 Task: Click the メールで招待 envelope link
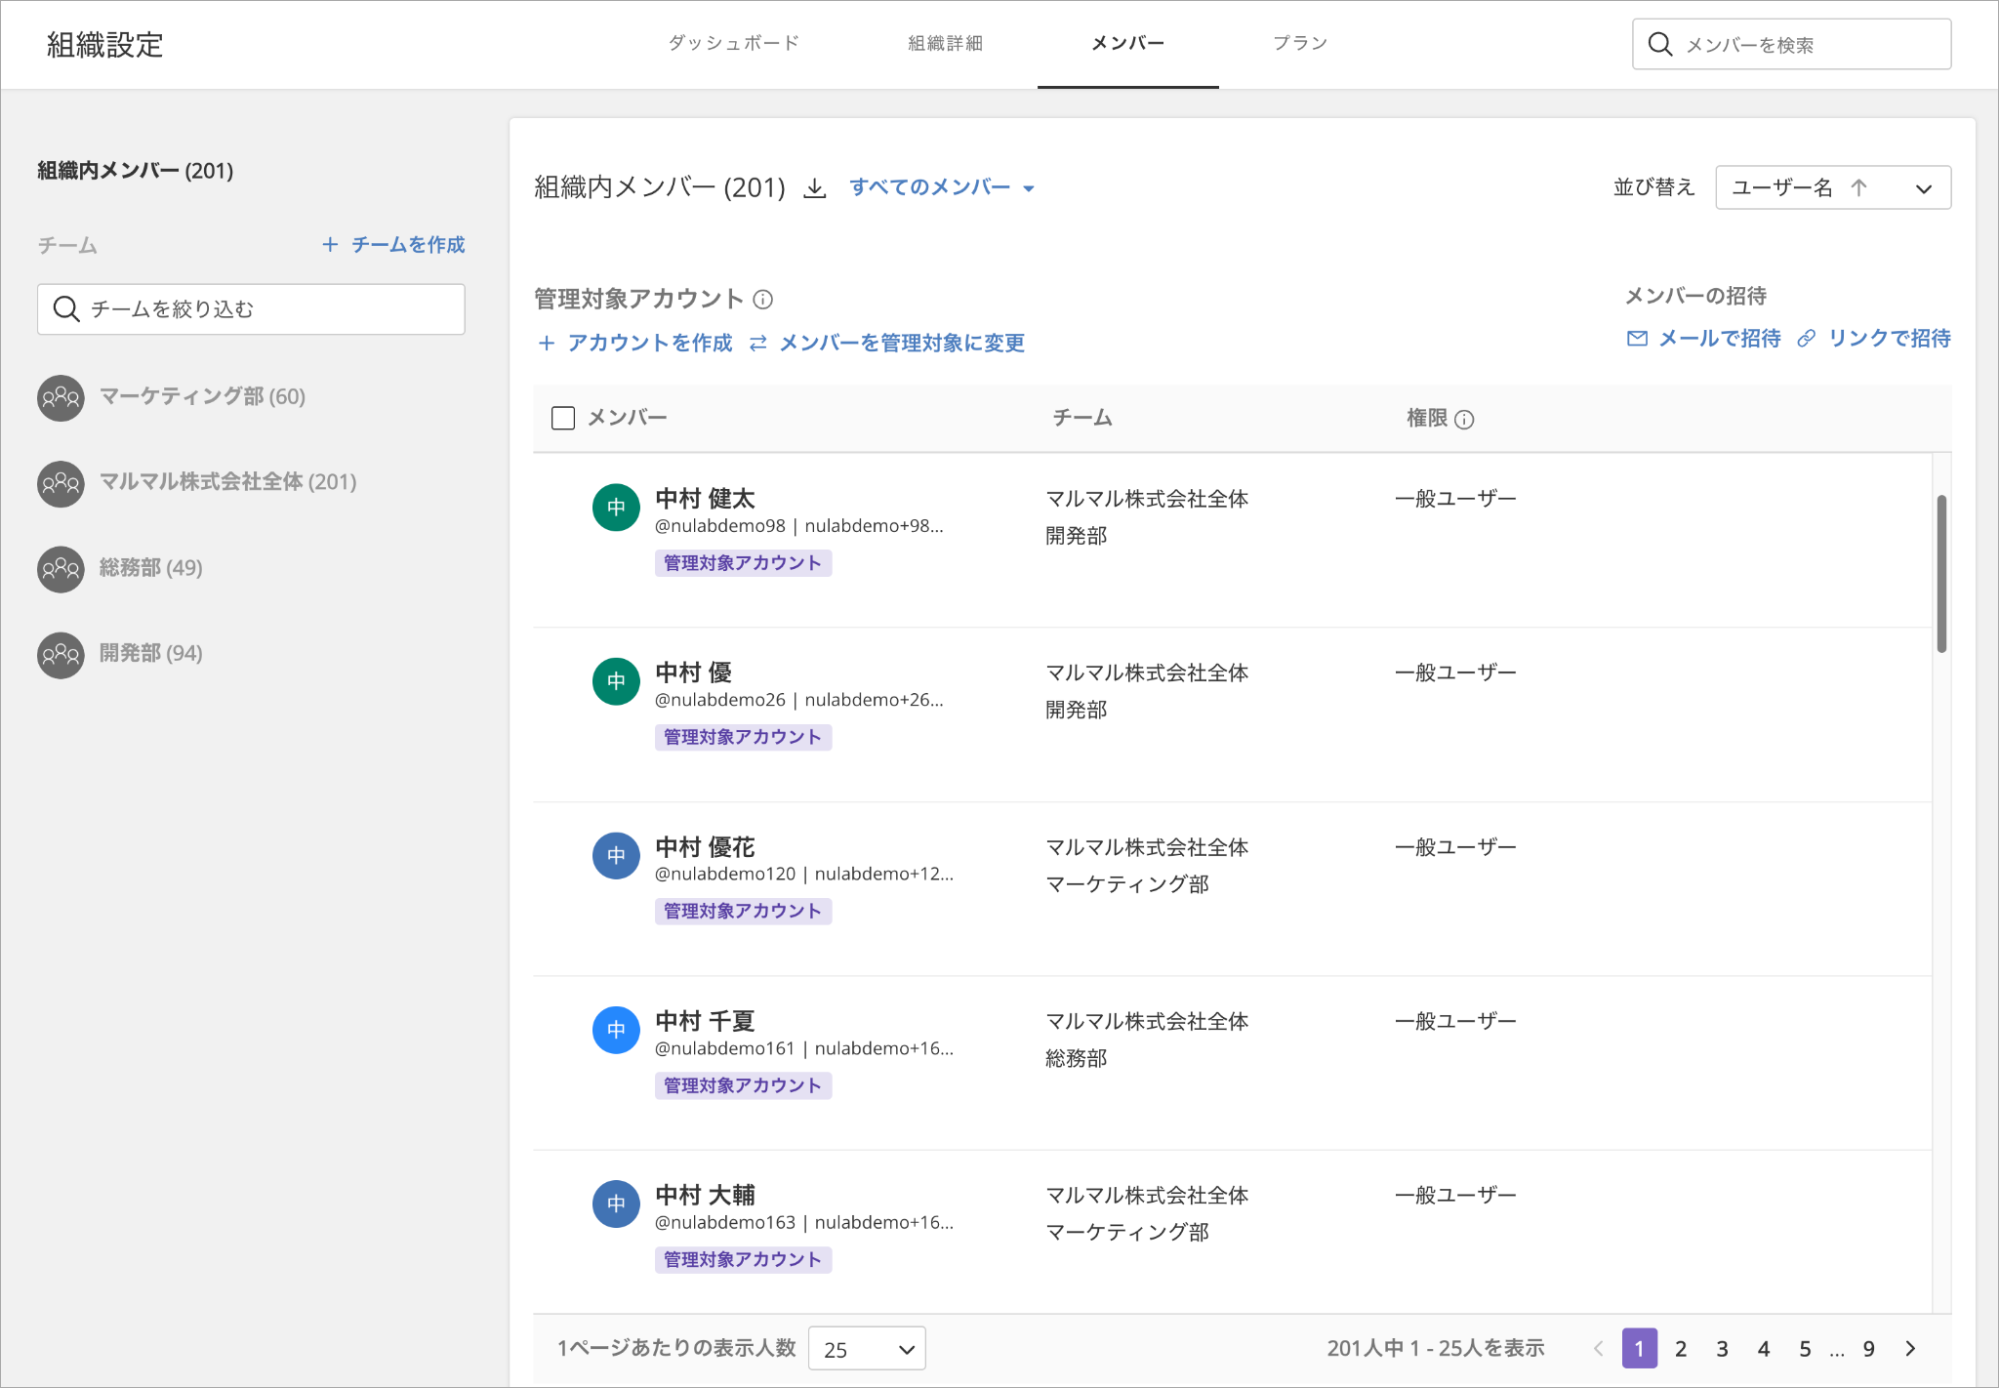coord(1704,339)
